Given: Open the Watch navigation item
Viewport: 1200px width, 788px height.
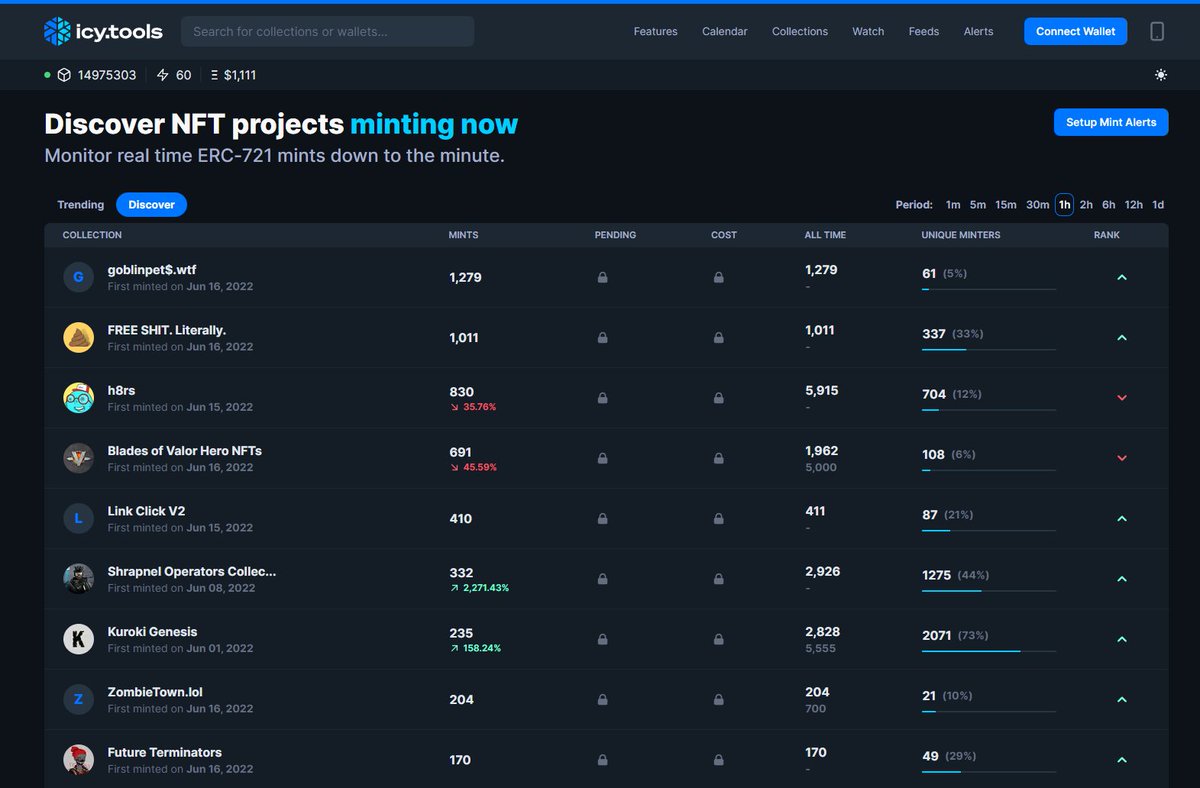Looking at the screenshot, I should 868,32.
